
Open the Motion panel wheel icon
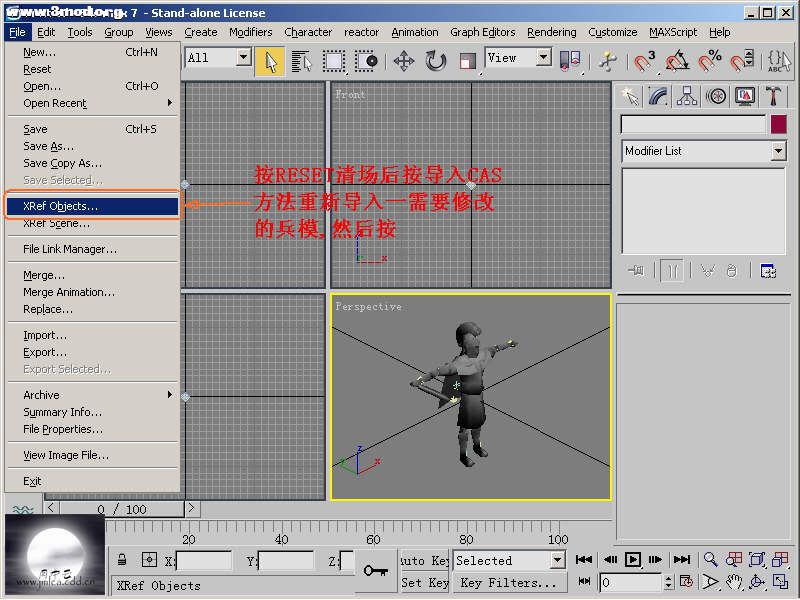(716, 96)
